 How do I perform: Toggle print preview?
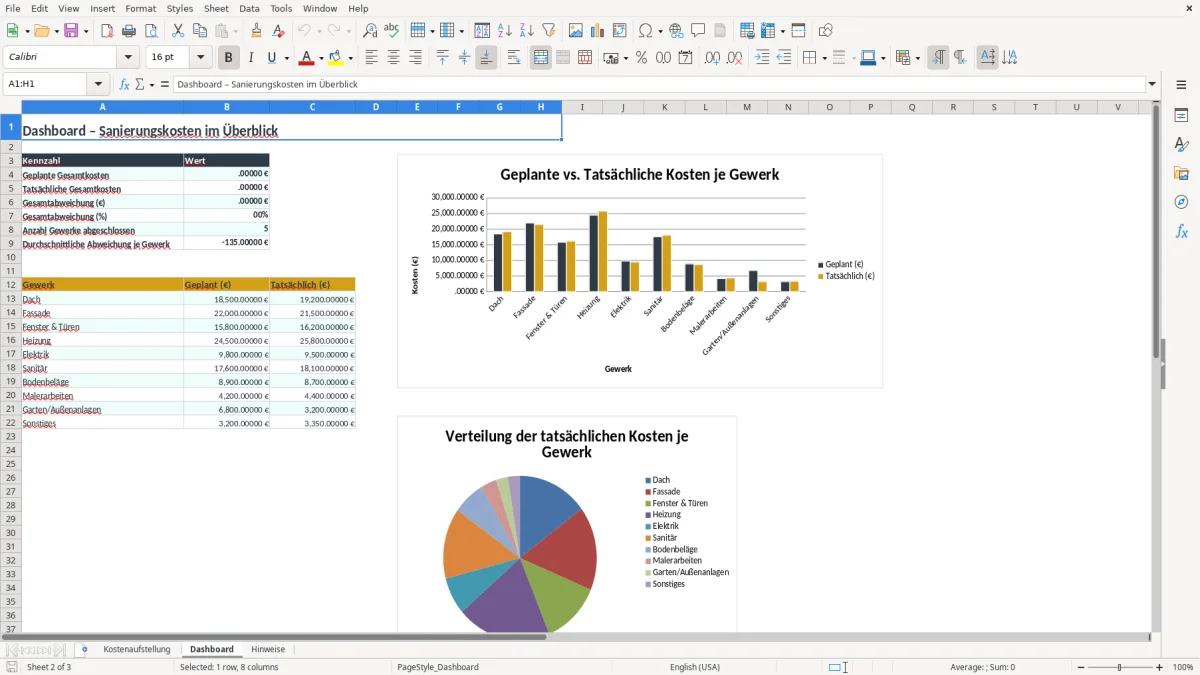151,31
